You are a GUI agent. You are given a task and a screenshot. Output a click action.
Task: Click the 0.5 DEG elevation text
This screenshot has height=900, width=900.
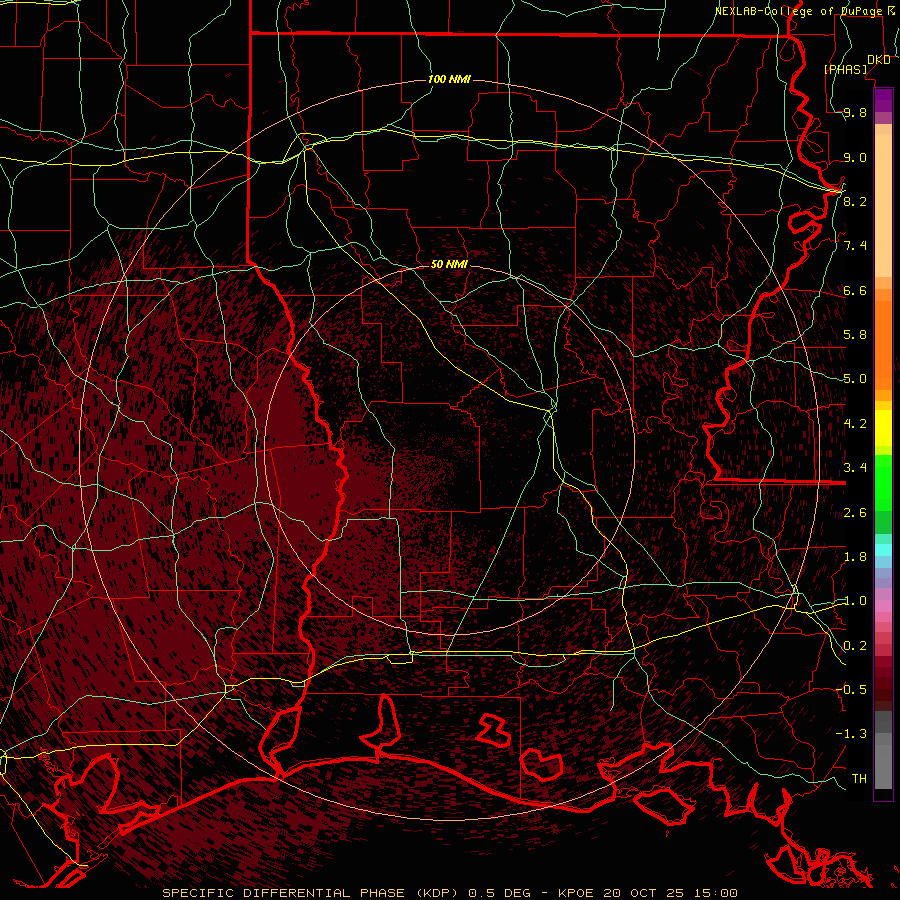tap(499, 893)
